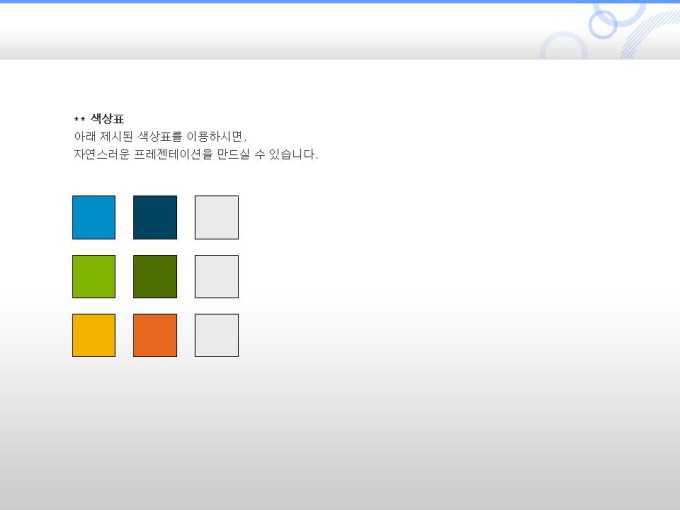Click the gray swatch beside dark green
This screenshot has width=680, height=510.
pos(216,276)
